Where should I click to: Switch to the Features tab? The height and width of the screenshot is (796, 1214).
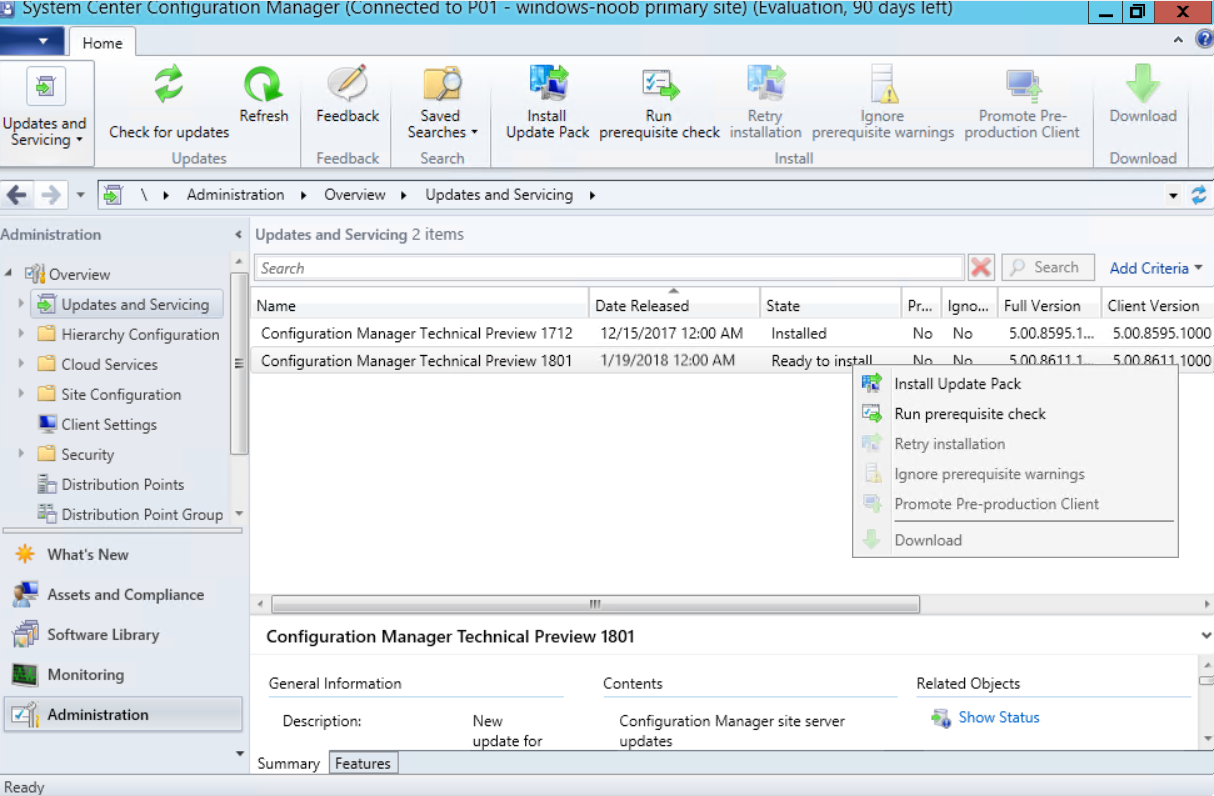point(363,763)
